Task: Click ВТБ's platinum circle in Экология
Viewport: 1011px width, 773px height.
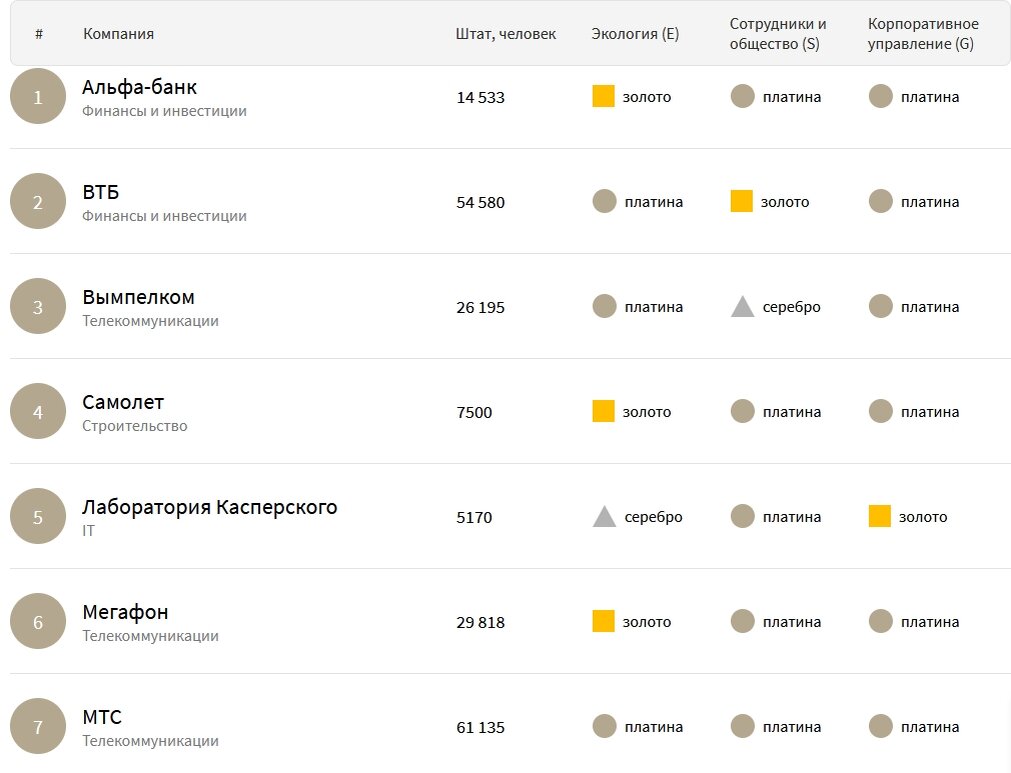Action: tap(604, 201)
